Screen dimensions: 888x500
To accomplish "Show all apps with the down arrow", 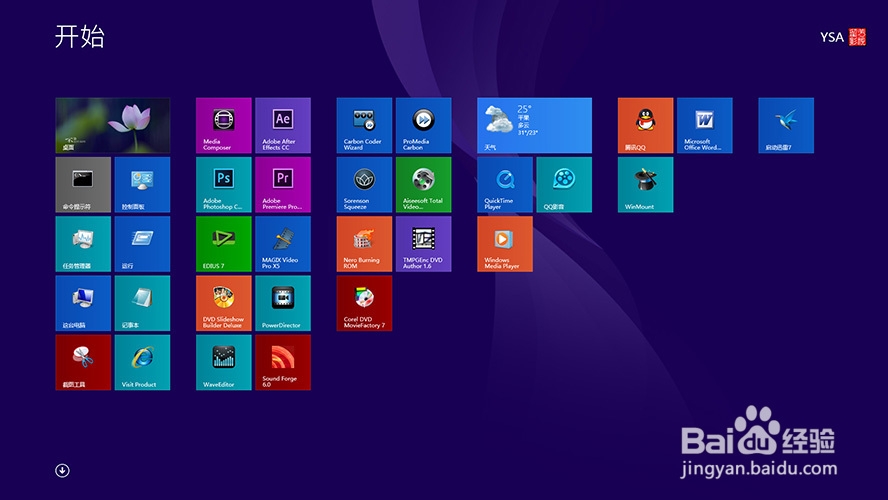I will pyautogui.click(x=62, y=471).
